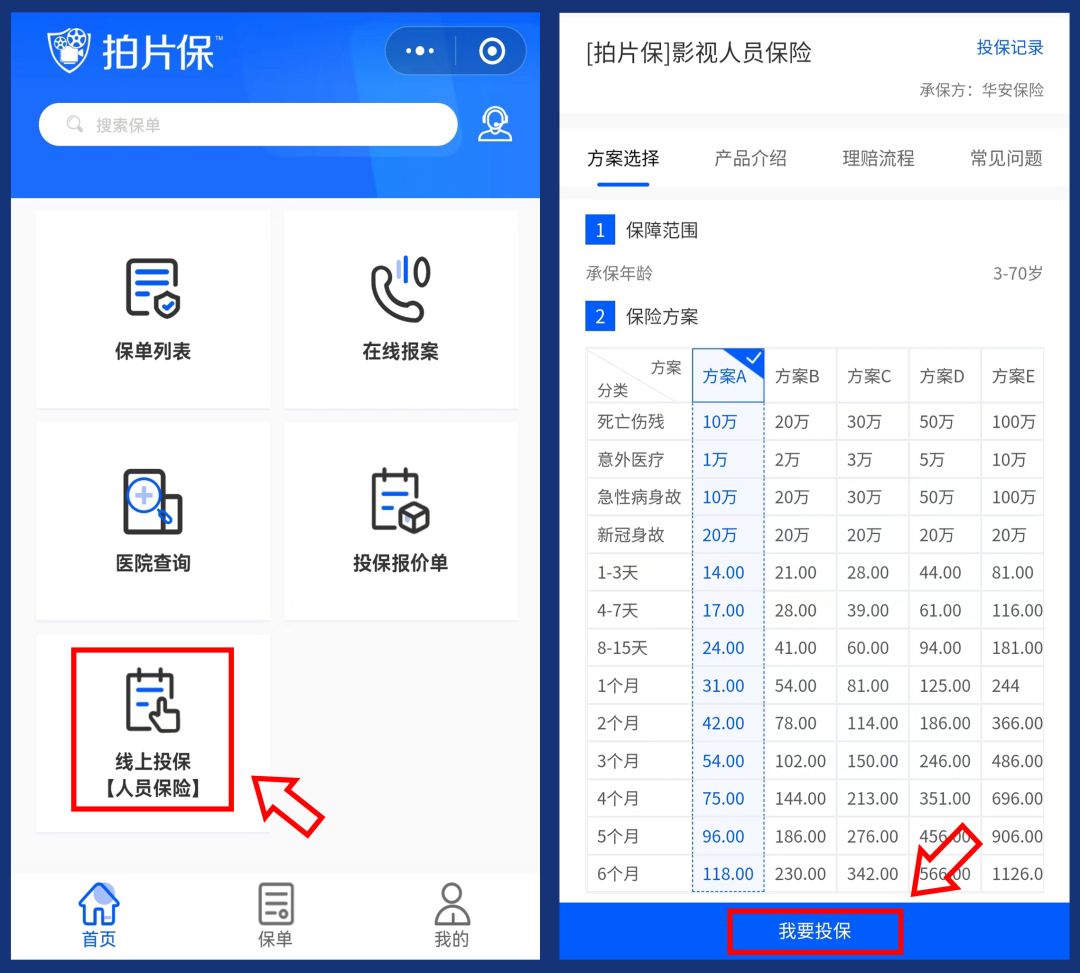
Task: Select the 方案E plan column header
Action: click(1013, 376)
